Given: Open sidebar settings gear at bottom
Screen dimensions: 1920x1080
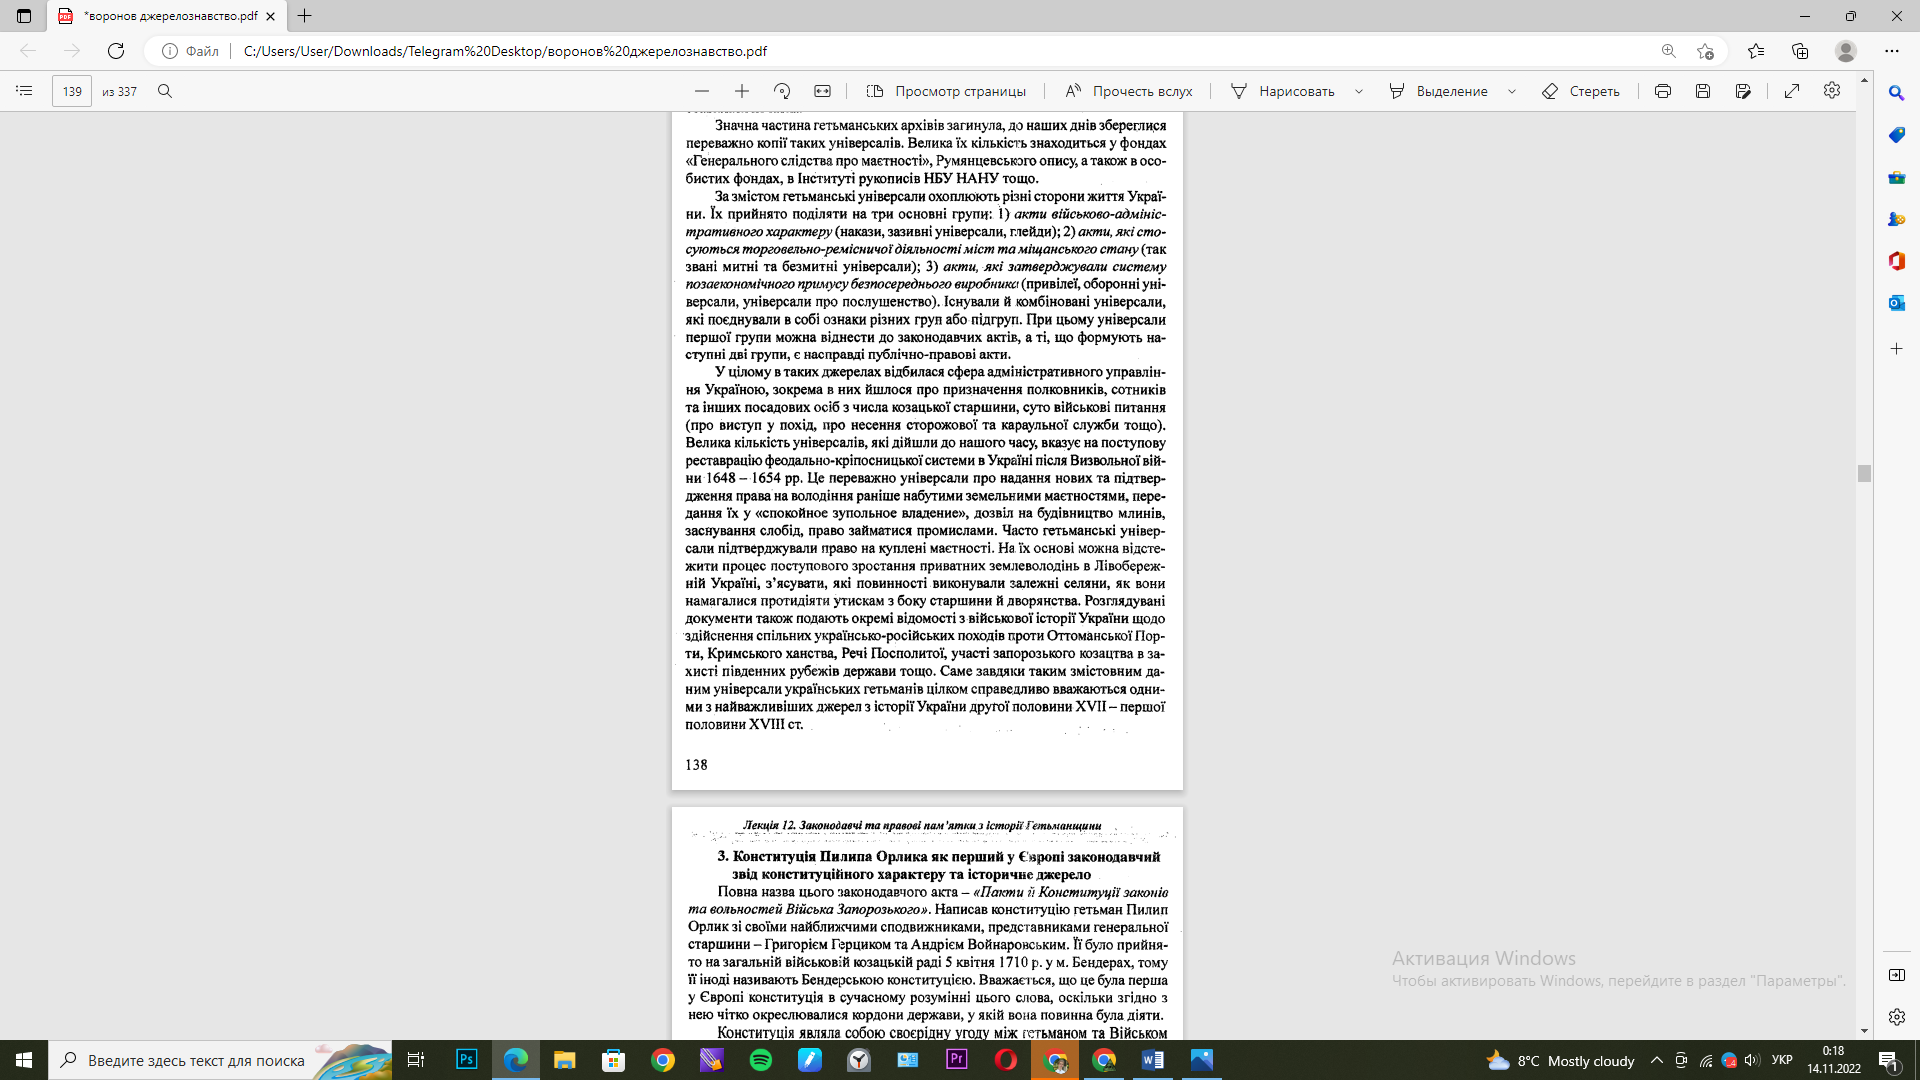Looking at the screenshot, I should [1897, 1017].
